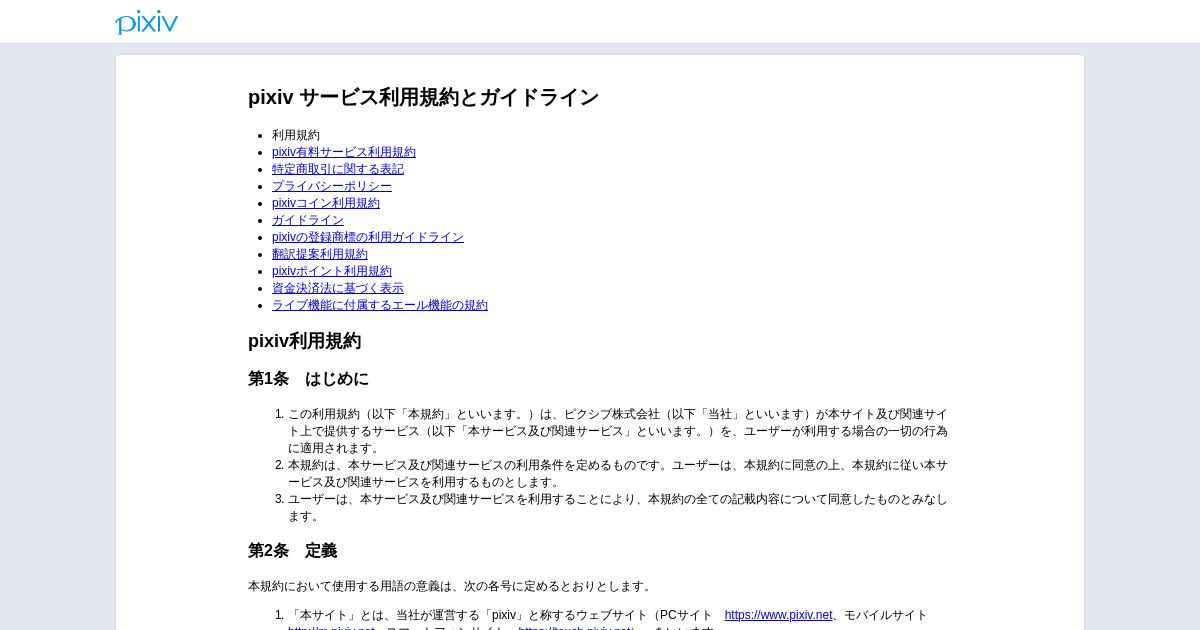Open pixivコイン利用規約 link
The height and width of the screenshot is (630, 1200).
point(326,203)
